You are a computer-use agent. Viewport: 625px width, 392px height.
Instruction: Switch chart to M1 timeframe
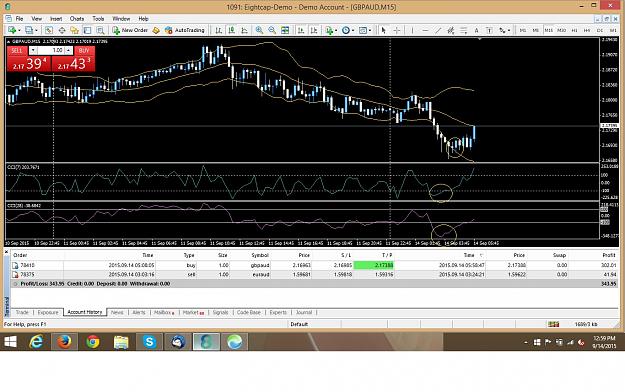[523, 30]
